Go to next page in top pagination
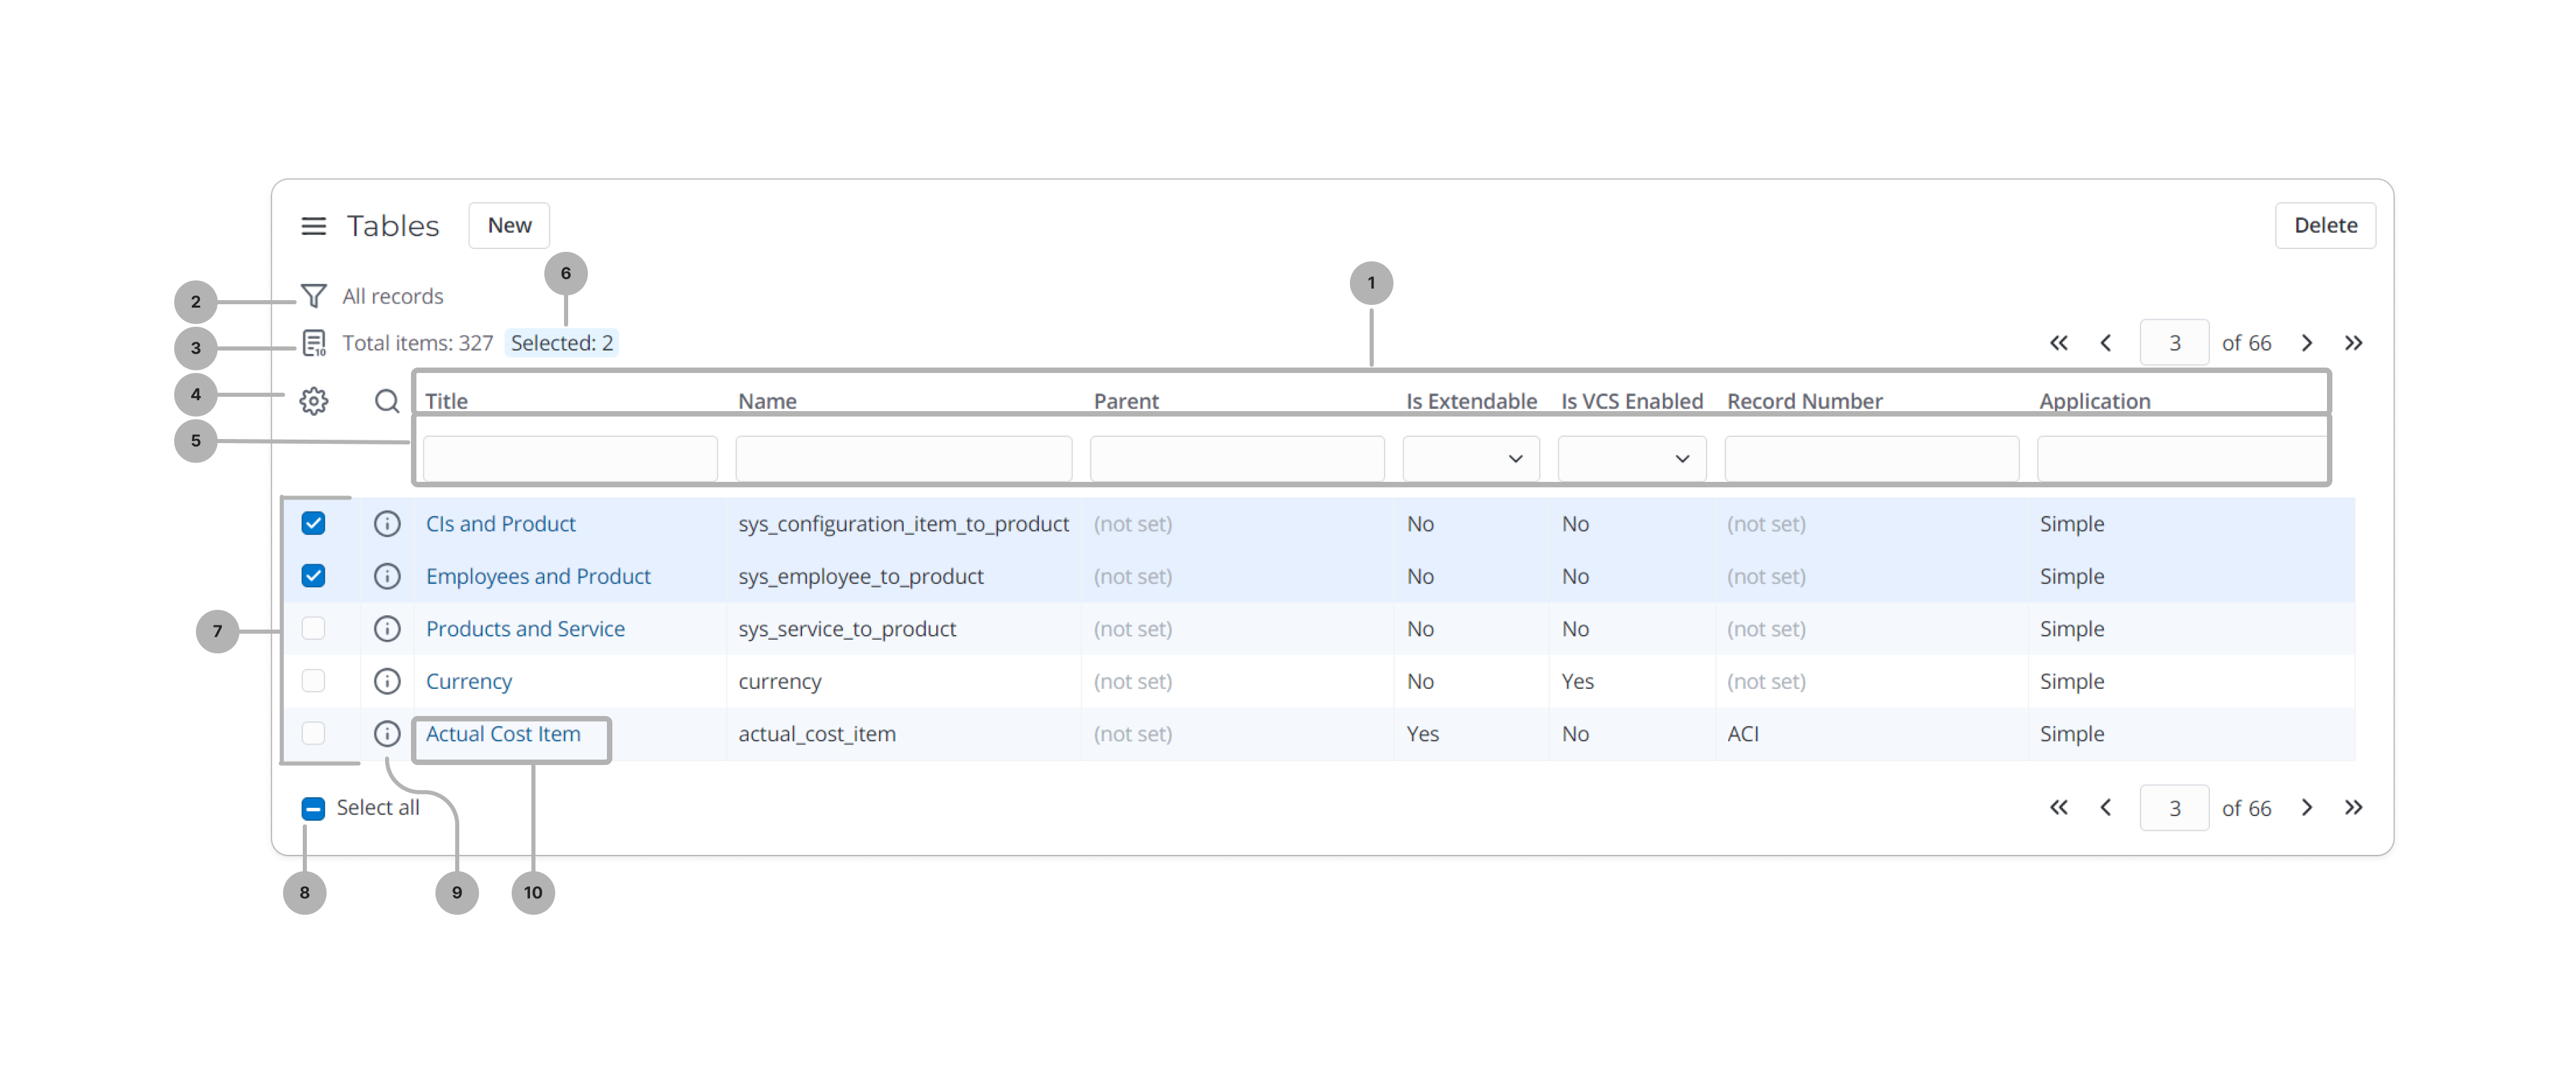The width and height of the screenshot is (2576, 1089). click(2306, 343)
